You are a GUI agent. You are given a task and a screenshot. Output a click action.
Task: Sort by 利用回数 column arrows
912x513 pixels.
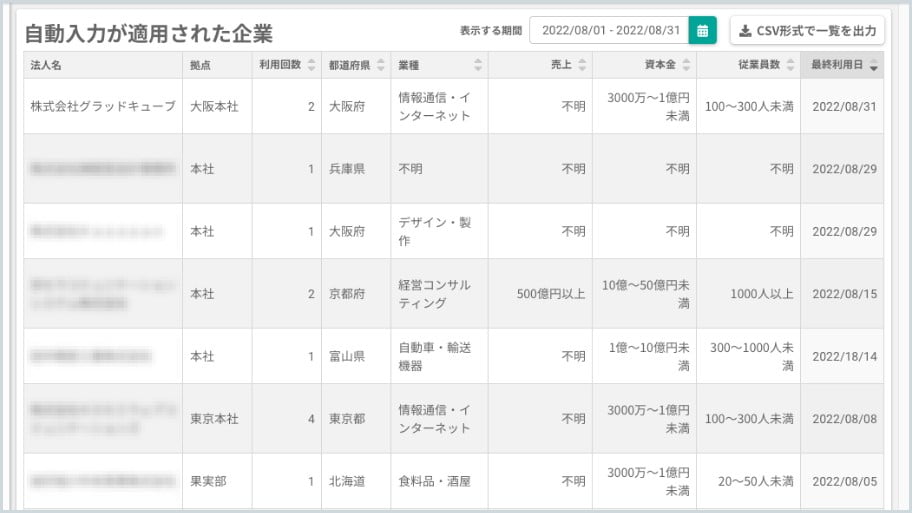[312, 65]
